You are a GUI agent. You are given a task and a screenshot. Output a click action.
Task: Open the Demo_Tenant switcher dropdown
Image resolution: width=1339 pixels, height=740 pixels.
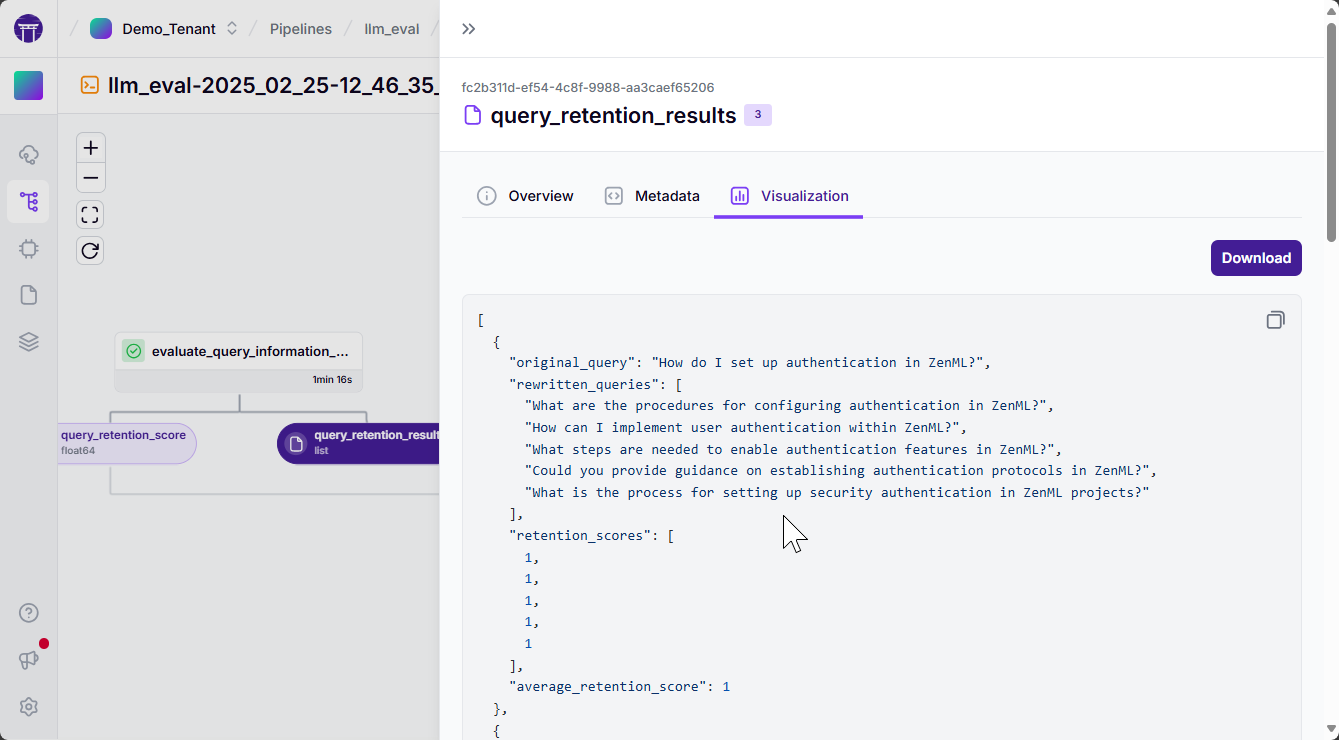pos(165,29)
